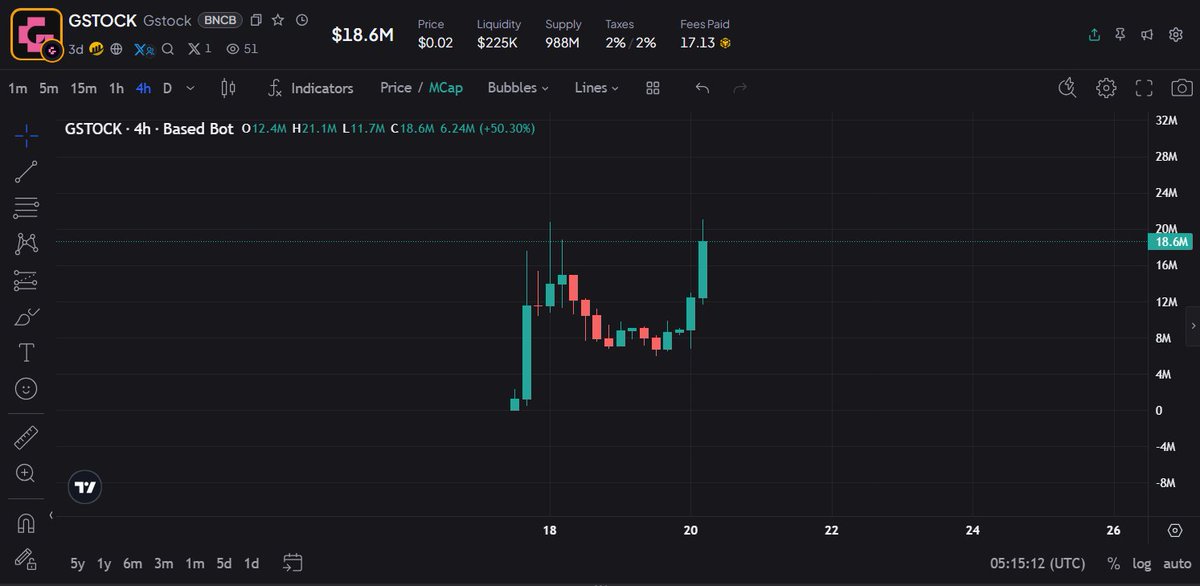Image resolution: width=1200 pixels, height=586 pixels.
Task: Toggle magnet mode for drawings
Action: [x=26, y=523]
